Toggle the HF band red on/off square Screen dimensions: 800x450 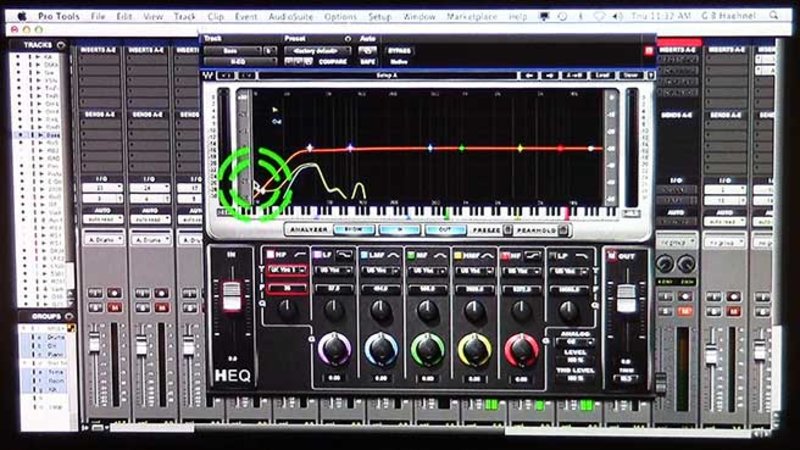(505, 256)
